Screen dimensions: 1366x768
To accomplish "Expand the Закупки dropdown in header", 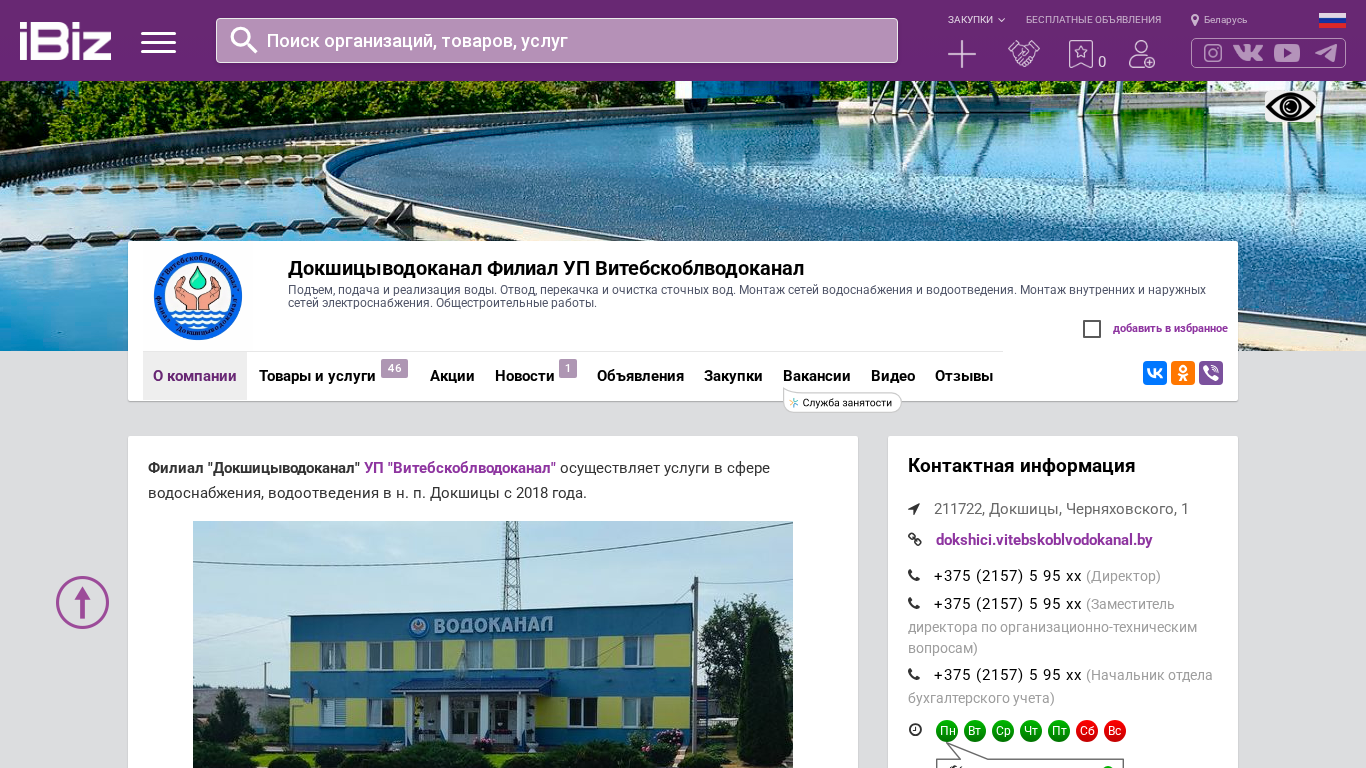I will (x=976, y=20).
